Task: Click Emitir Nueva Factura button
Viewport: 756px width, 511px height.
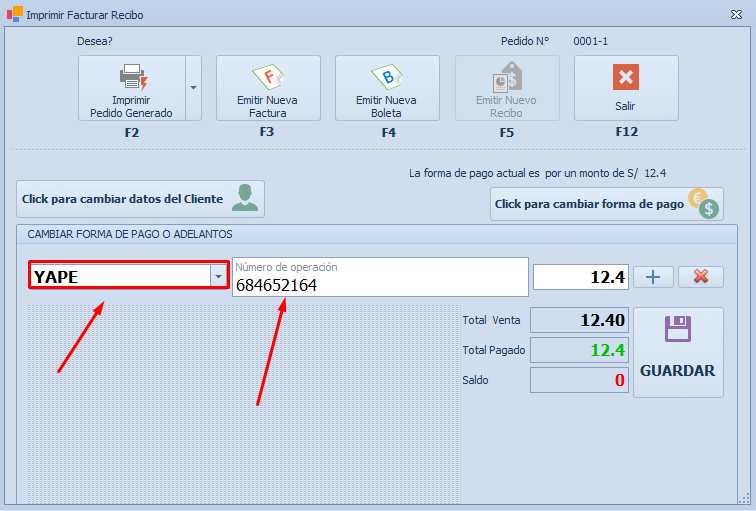Action: (x=268, y=88)
